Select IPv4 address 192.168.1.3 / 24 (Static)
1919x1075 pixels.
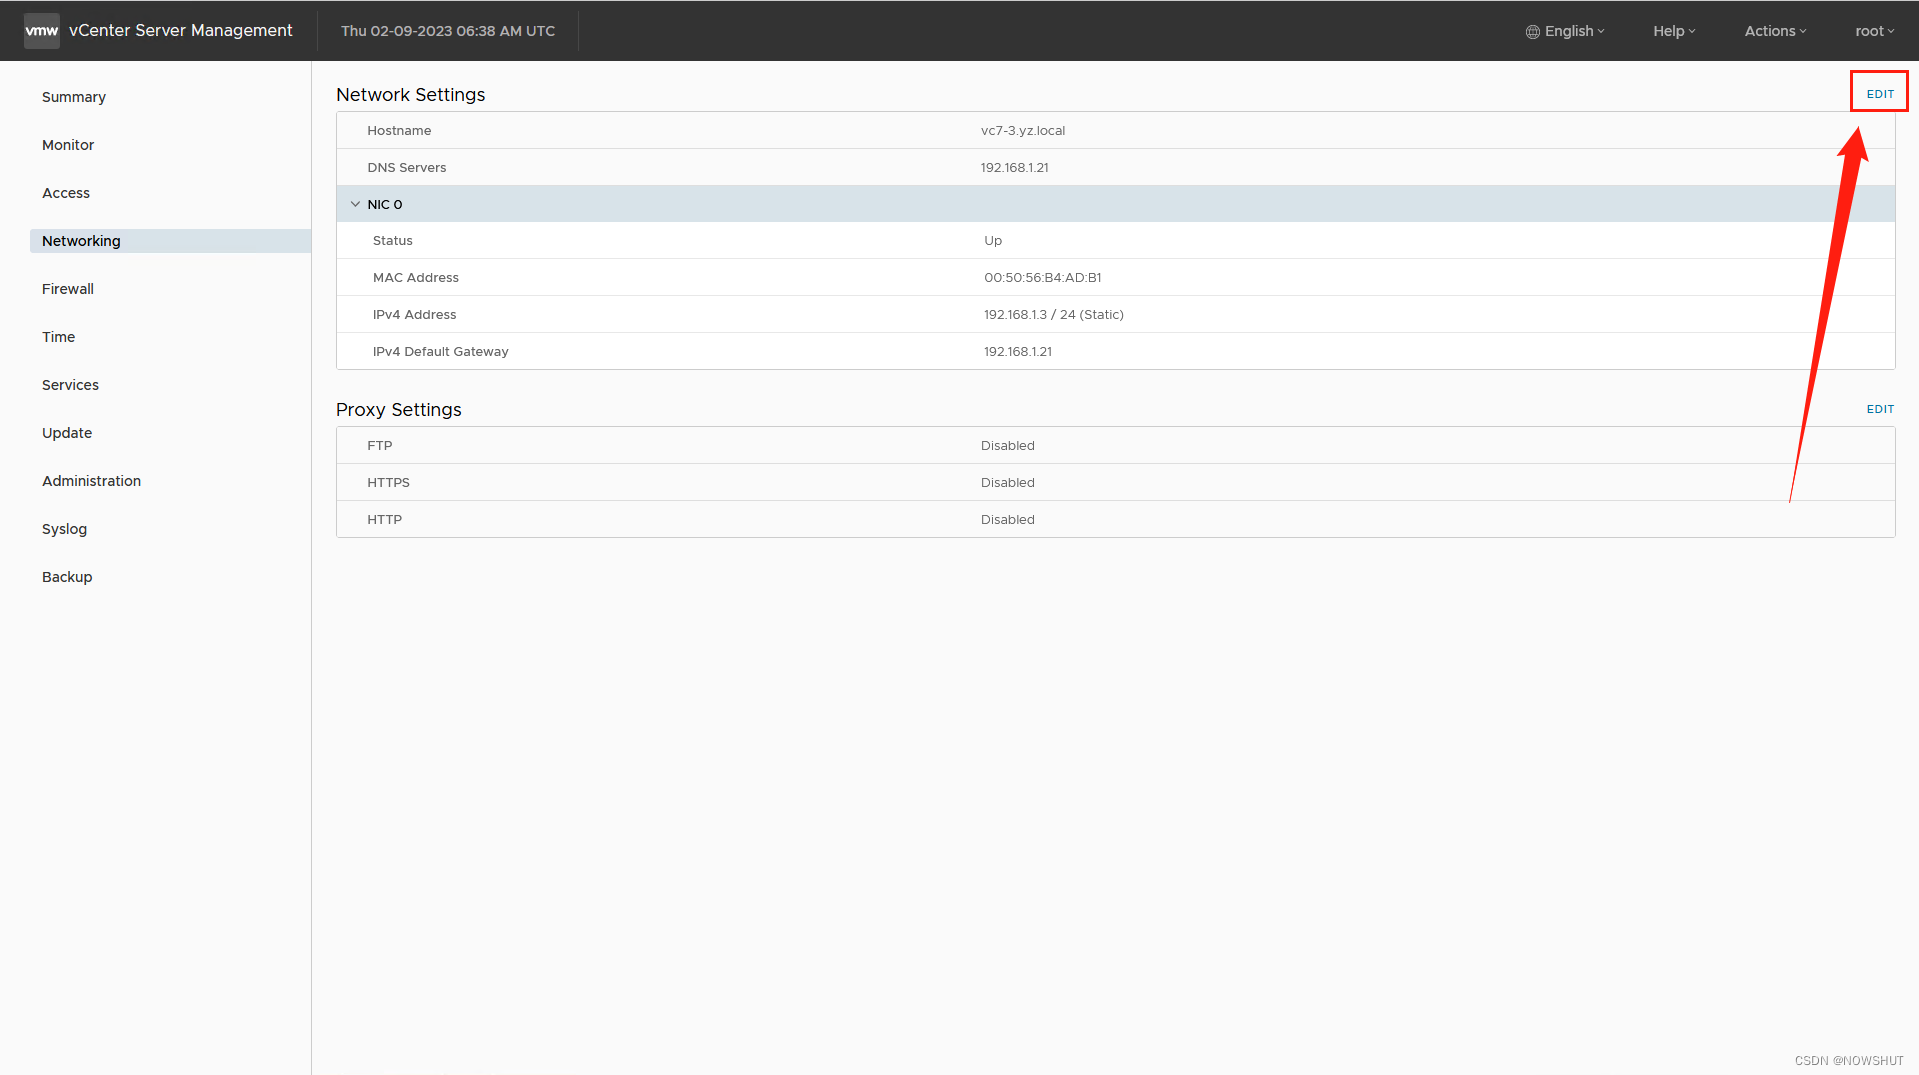tap(1054, 315)
